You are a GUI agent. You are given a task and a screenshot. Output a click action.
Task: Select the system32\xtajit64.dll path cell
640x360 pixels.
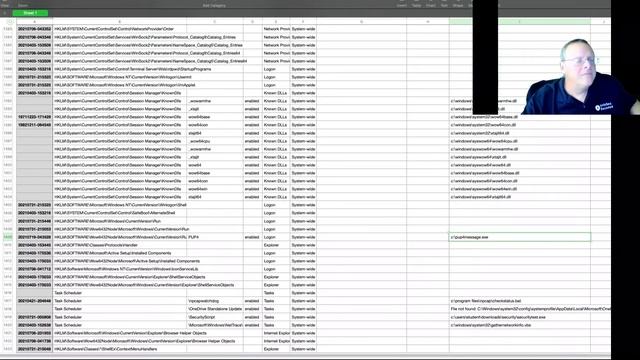(x=520, y=133)
